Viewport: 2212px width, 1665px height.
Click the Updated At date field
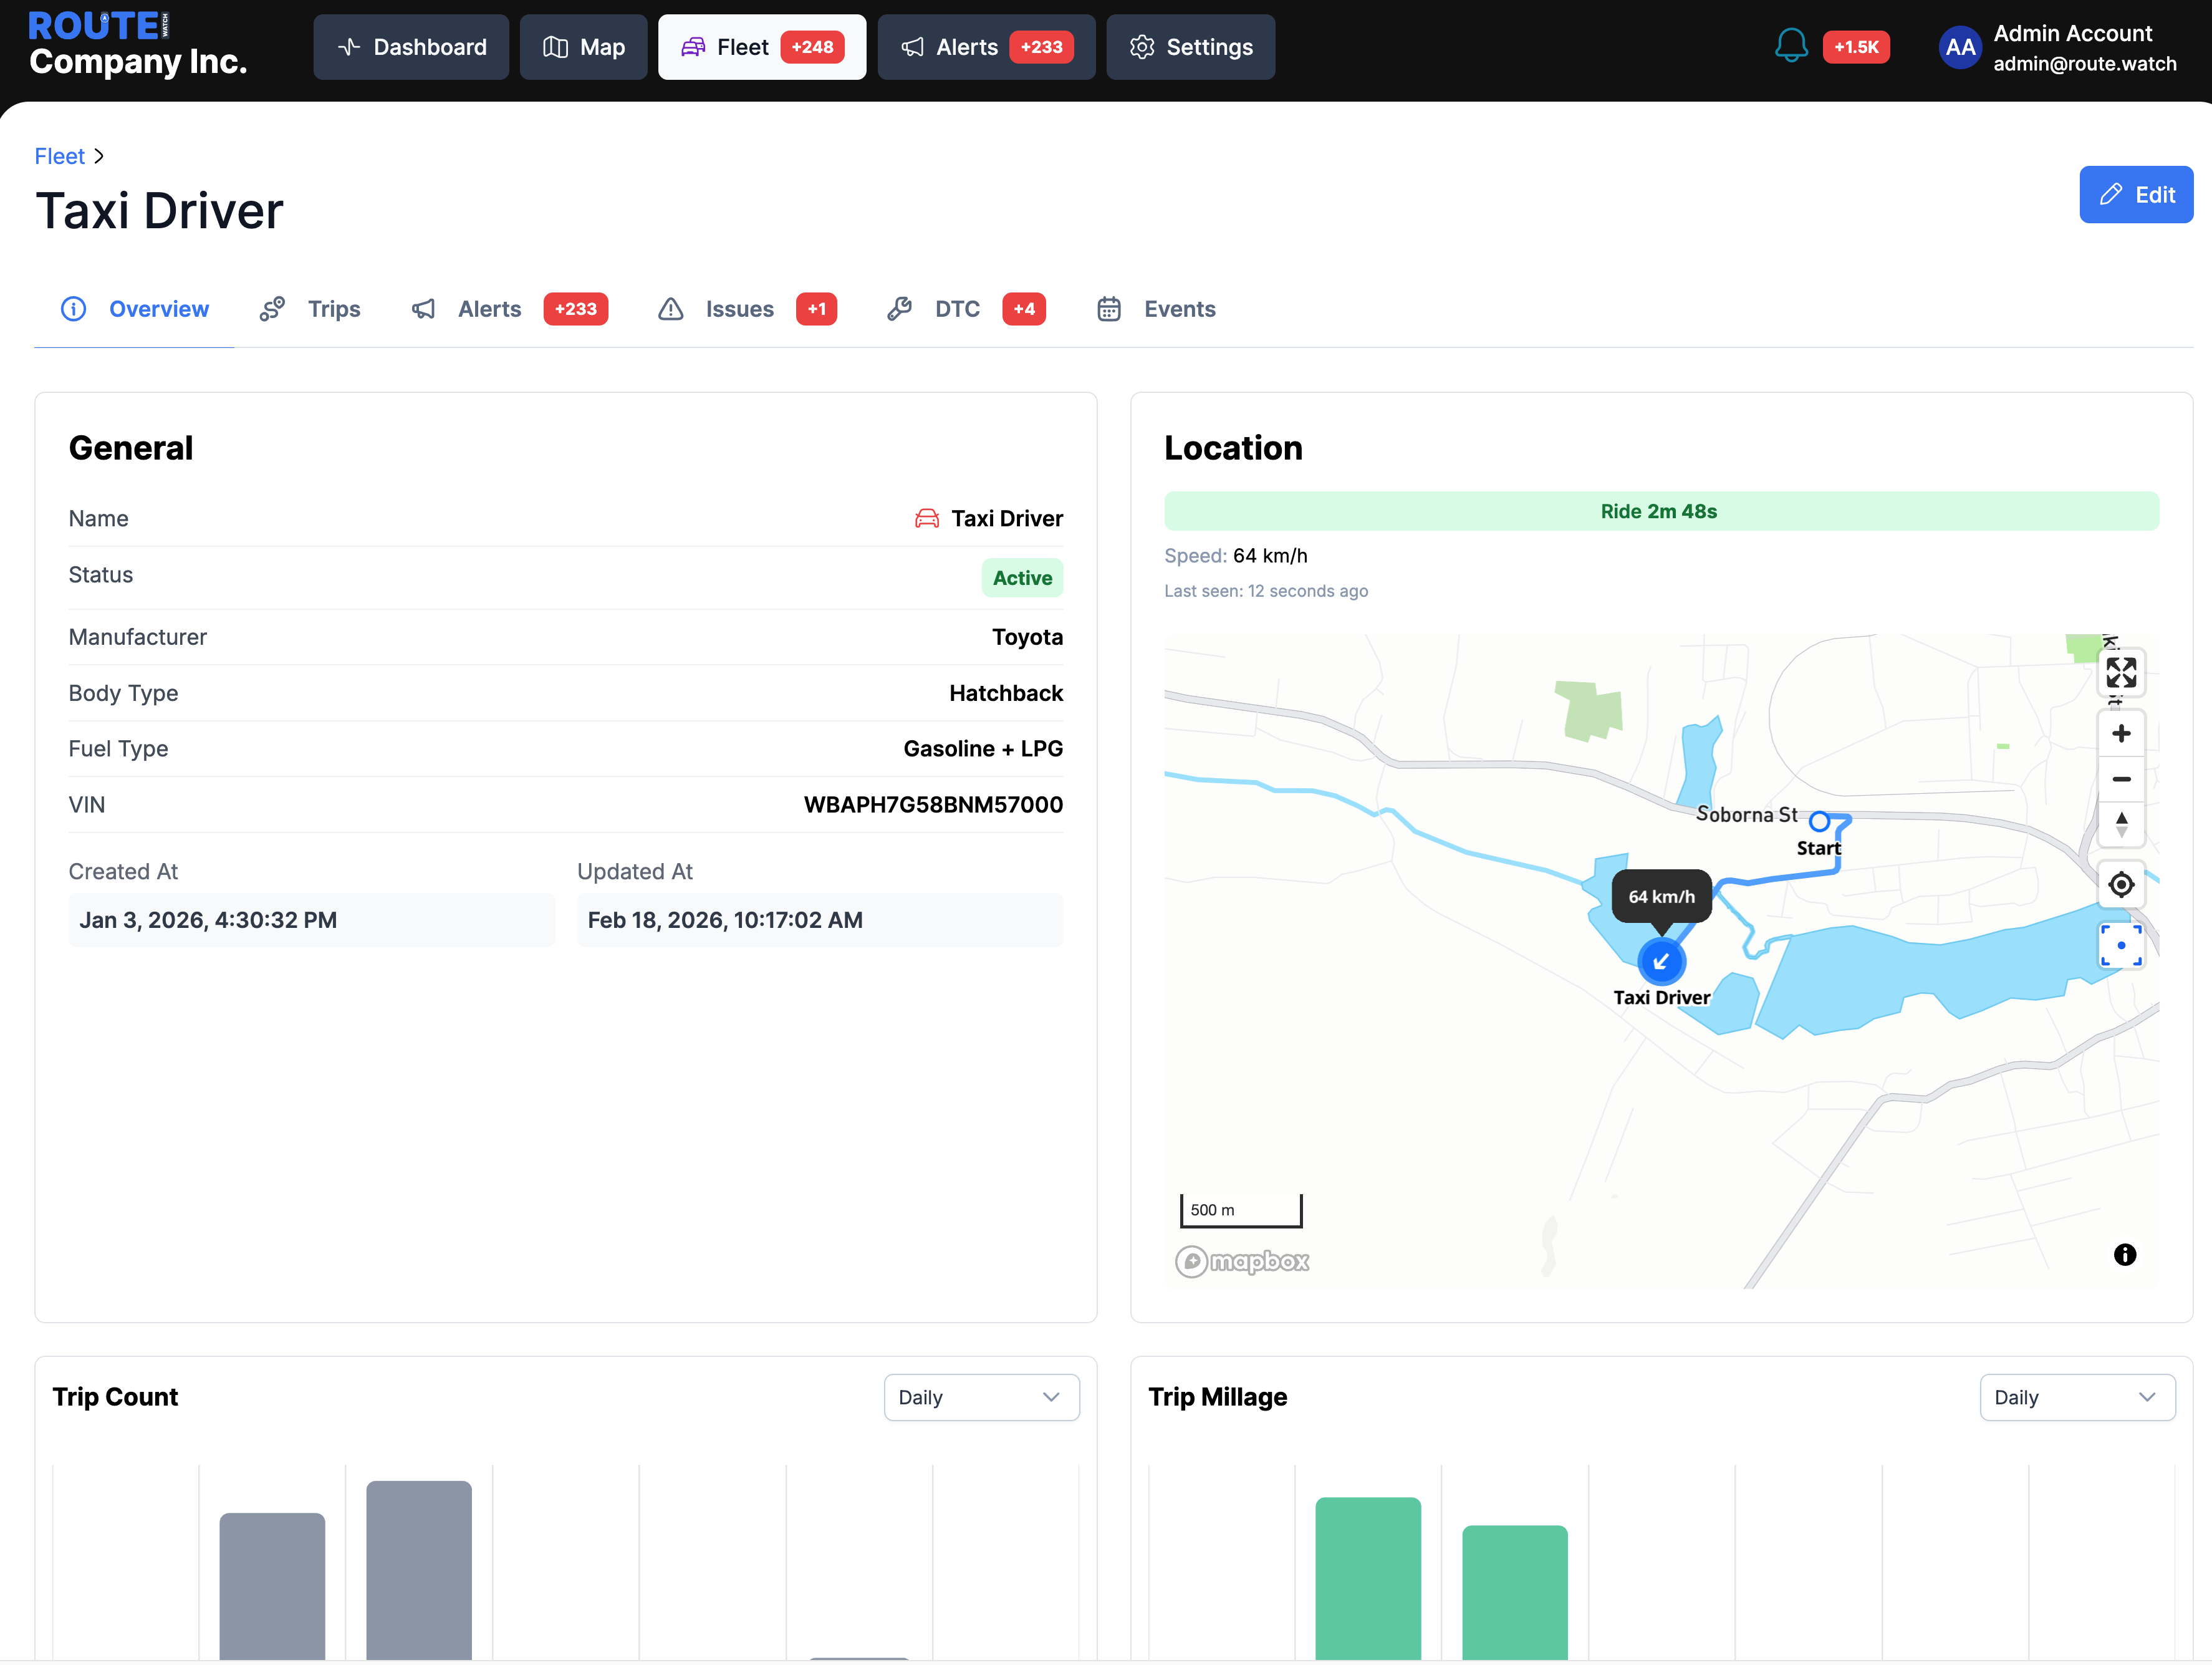[819, 920]
